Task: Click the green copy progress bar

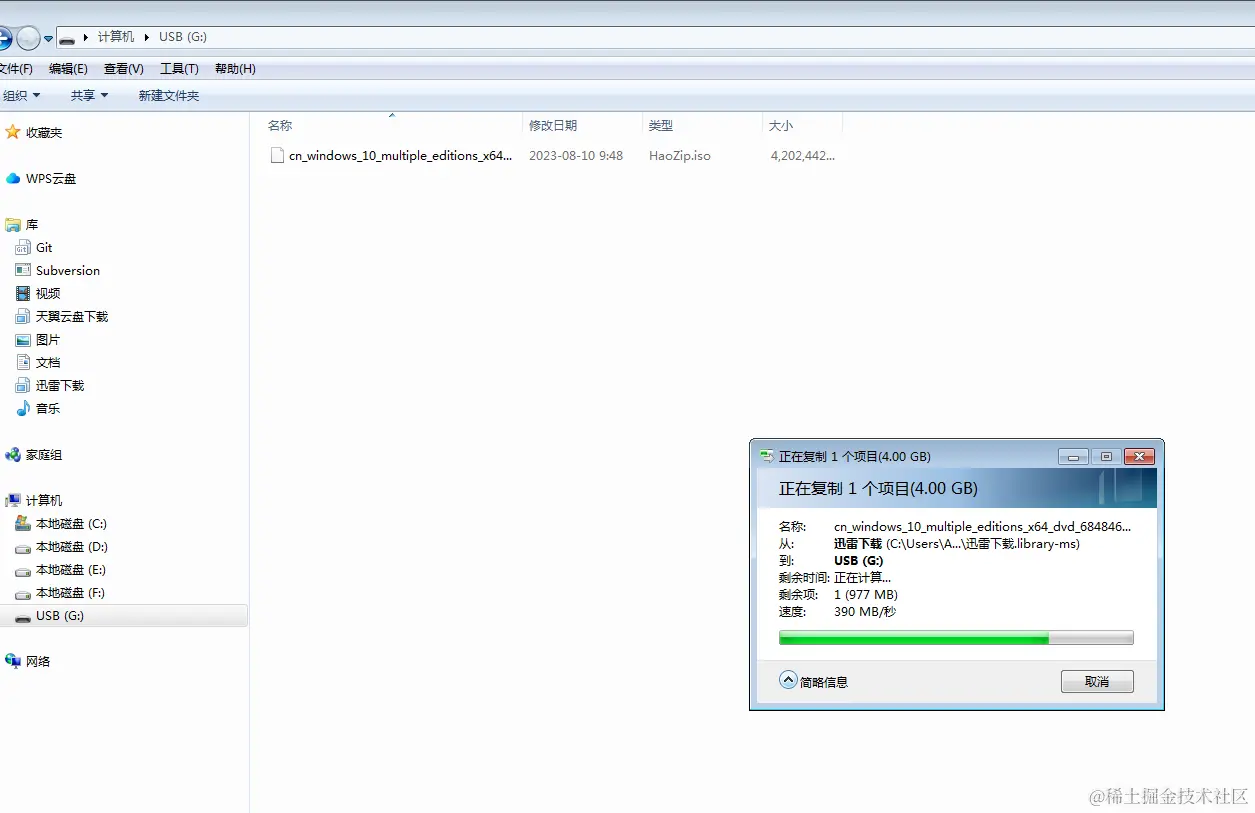Action: pos(956,638)
